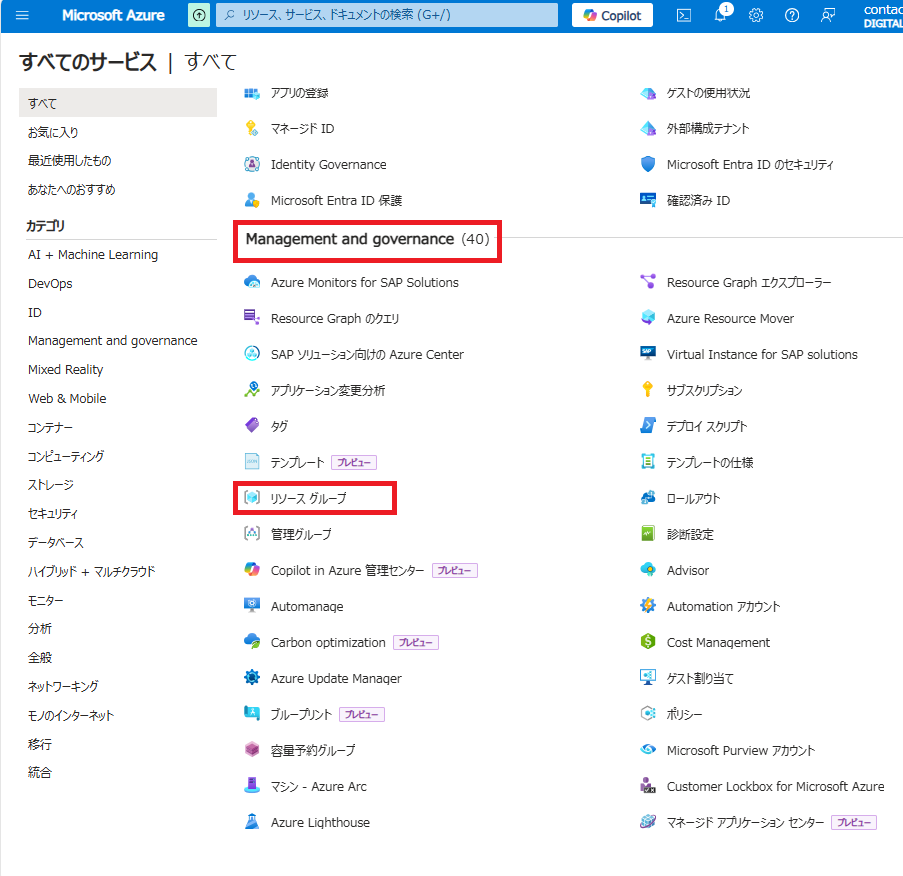
Task: Open the マシン - Azure Arc link
Action: coord(318,786)
